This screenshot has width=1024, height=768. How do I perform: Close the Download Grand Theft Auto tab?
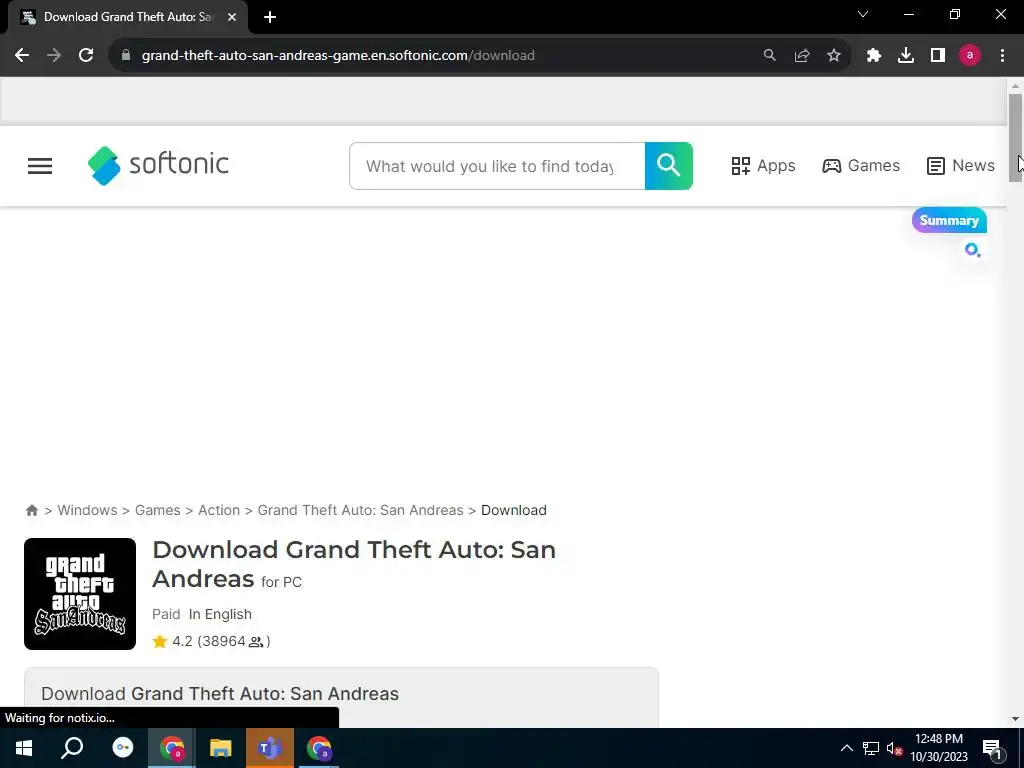click(x=232, y=17)
